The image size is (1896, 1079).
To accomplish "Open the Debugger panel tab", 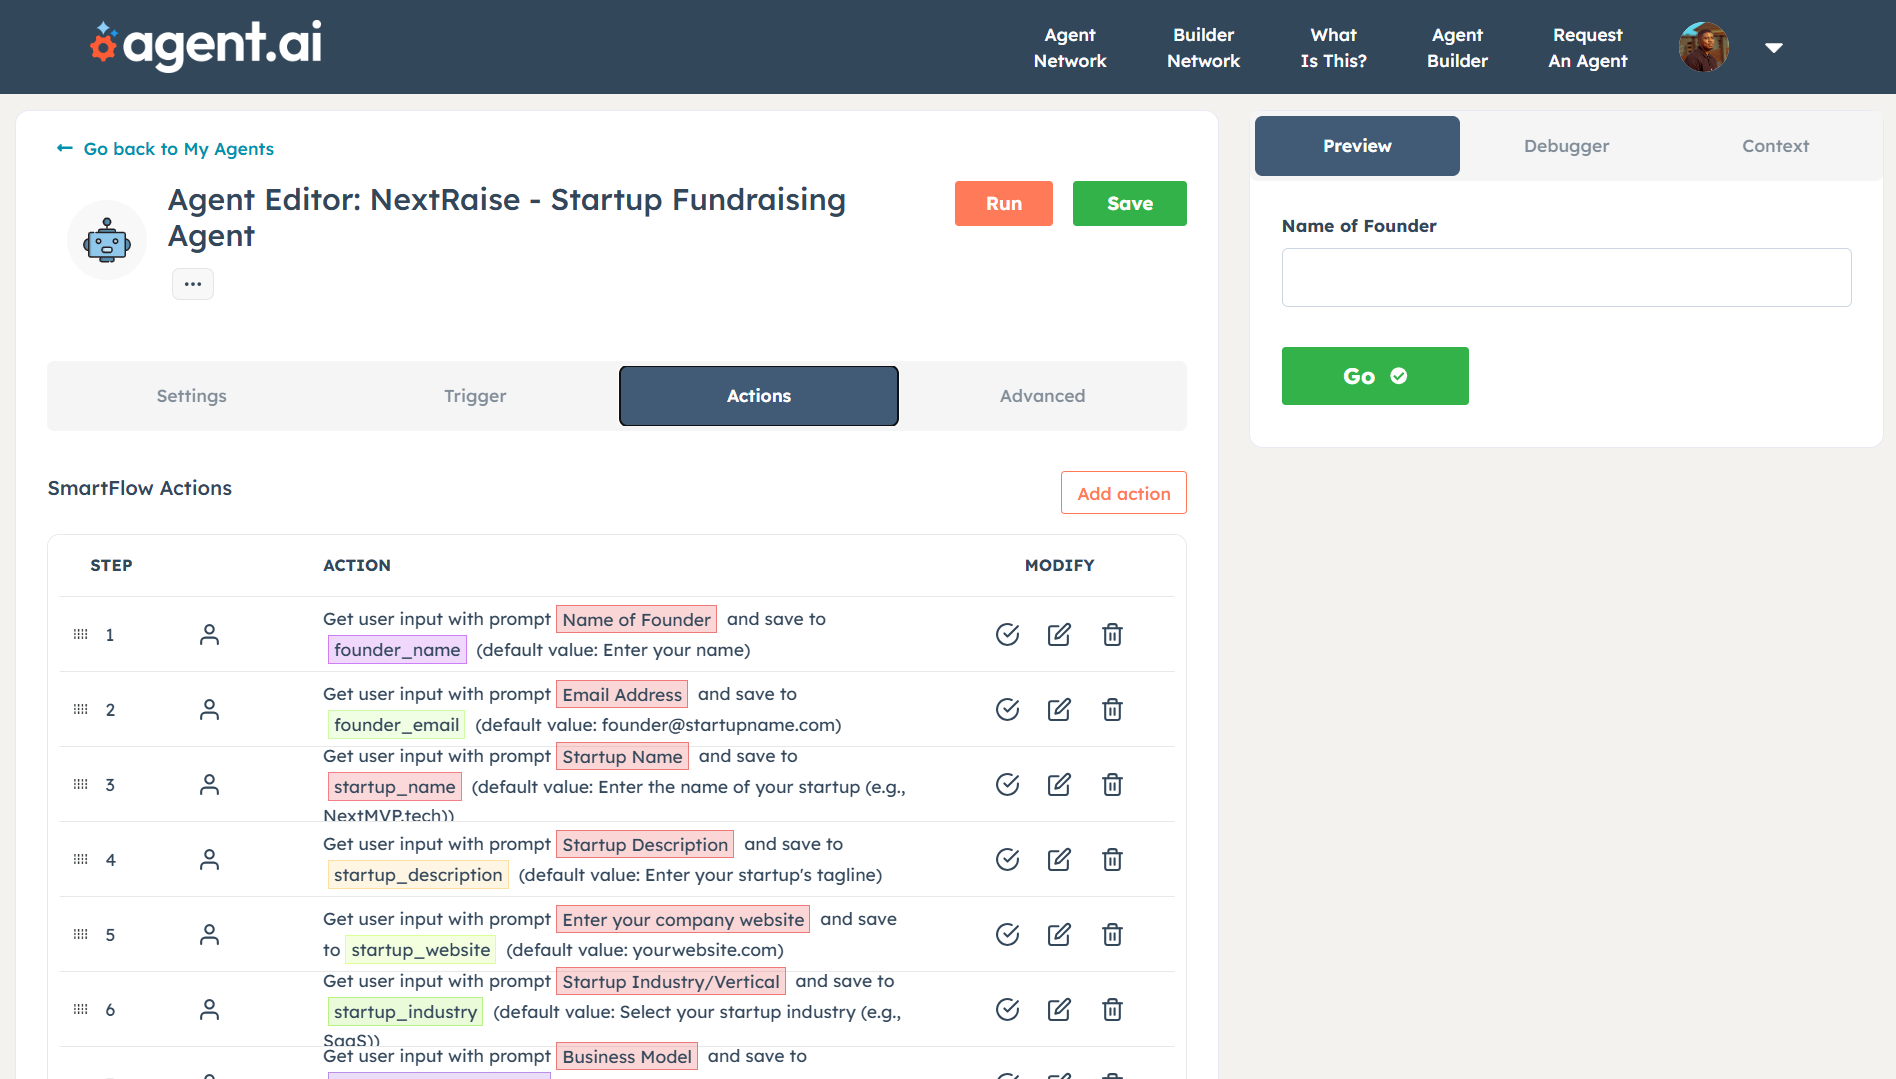I will point(1566,146).
